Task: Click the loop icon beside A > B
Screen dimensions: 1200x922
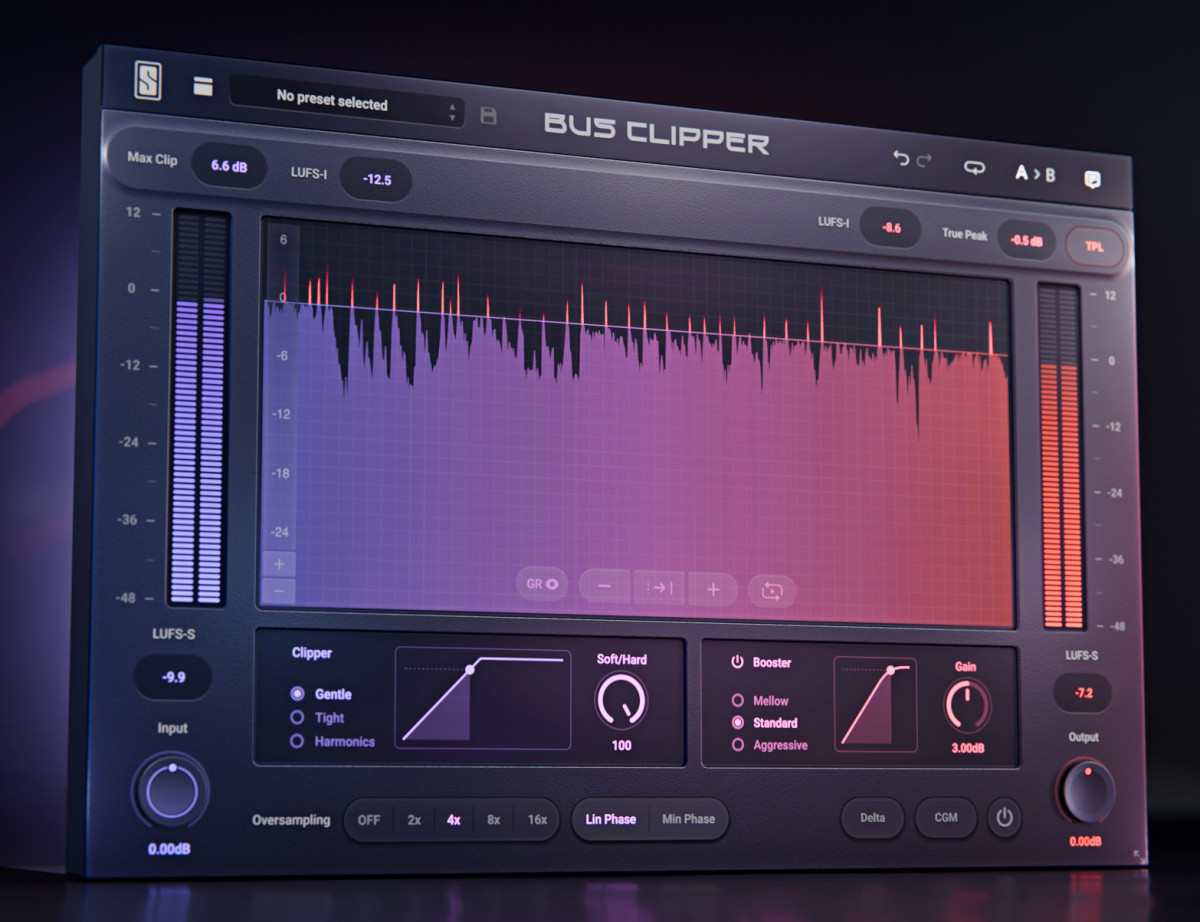Action: (x=973, y=168)
